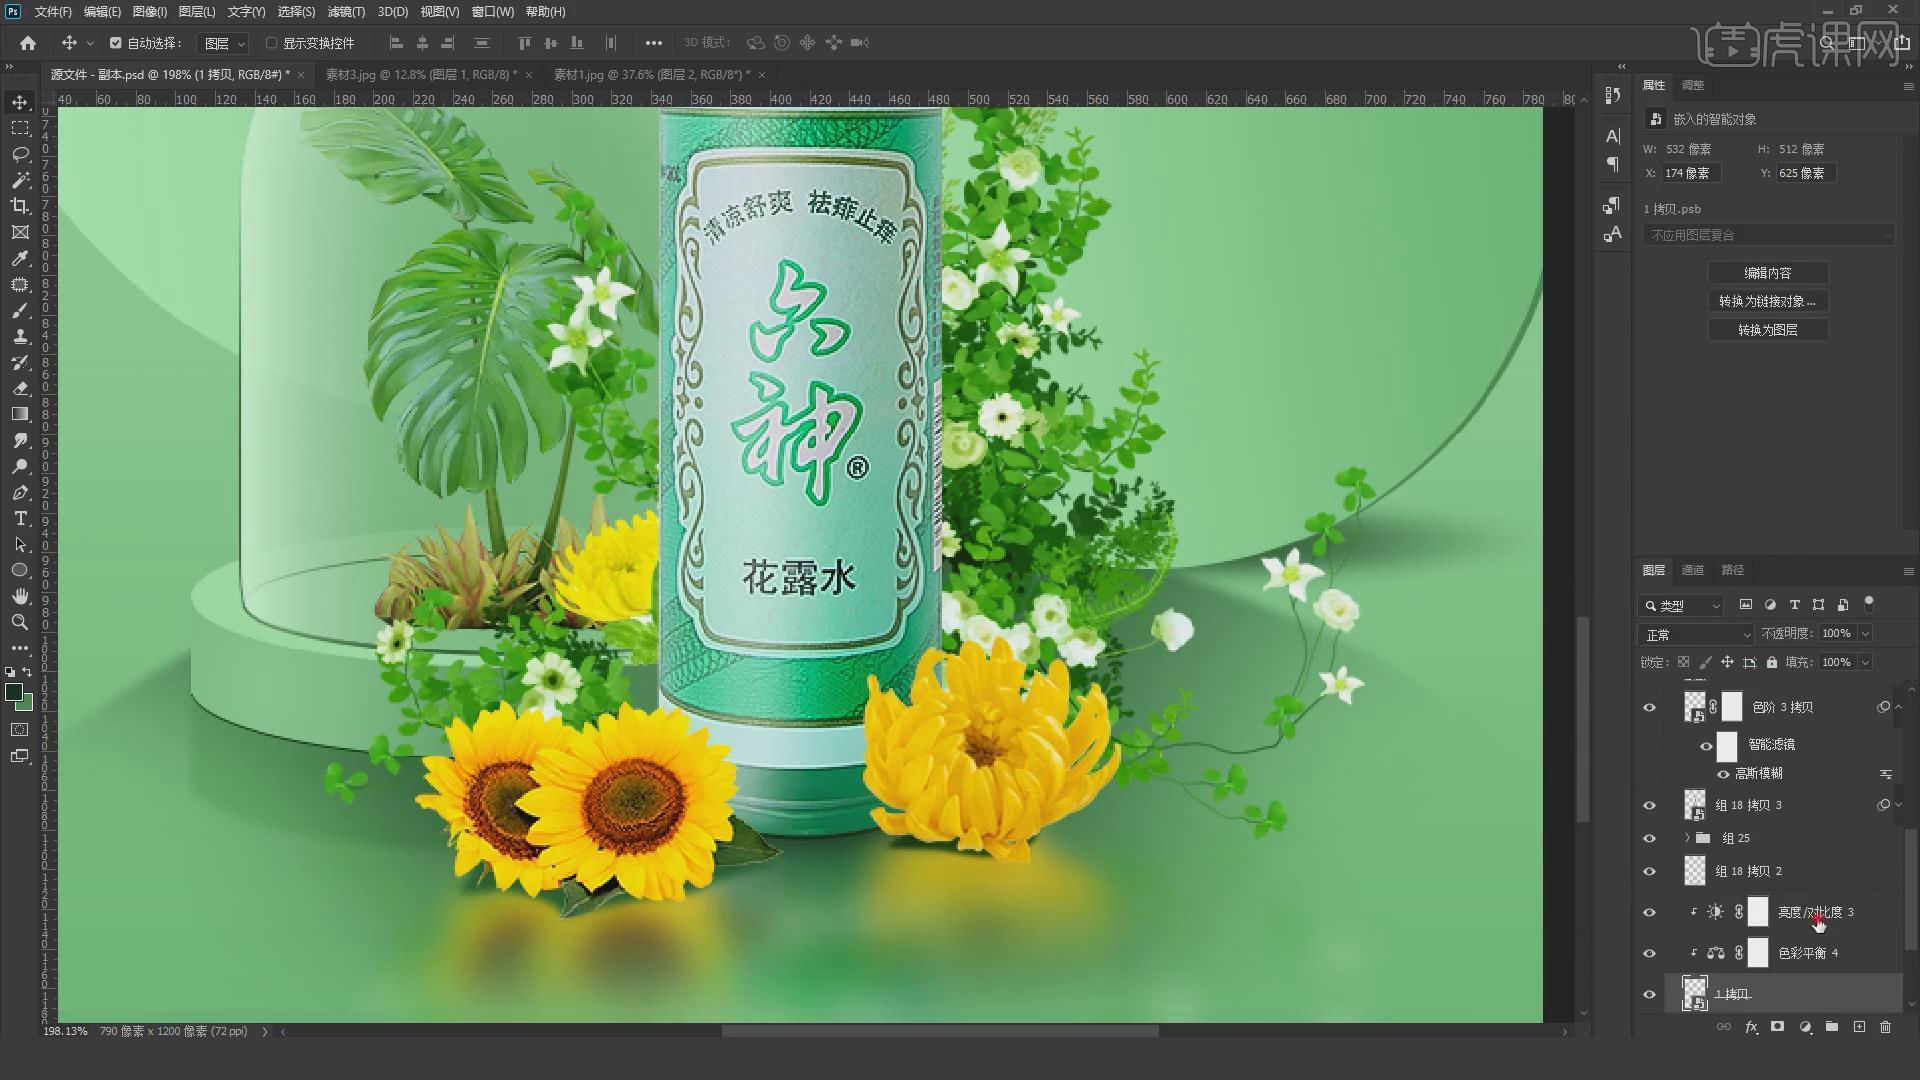This screenshot has width=1920, height=1080.
Task: Add a new layer mask
Action: [x=1778, y=1026]
